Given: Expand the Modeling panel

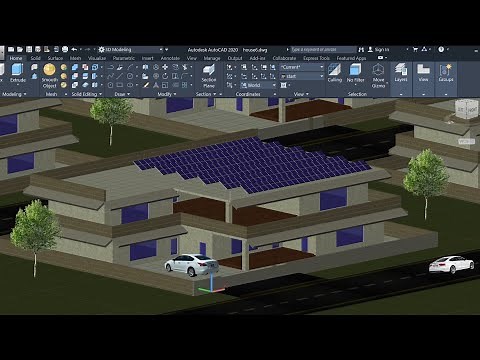Looking at the screenshot, I should pos(14,94).
